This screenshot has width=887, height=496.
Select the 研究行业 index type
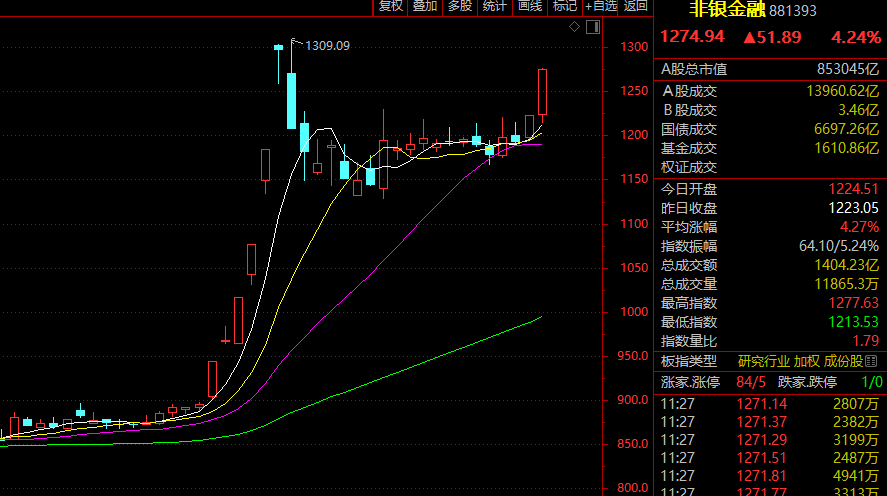click(x=764, y=361)
